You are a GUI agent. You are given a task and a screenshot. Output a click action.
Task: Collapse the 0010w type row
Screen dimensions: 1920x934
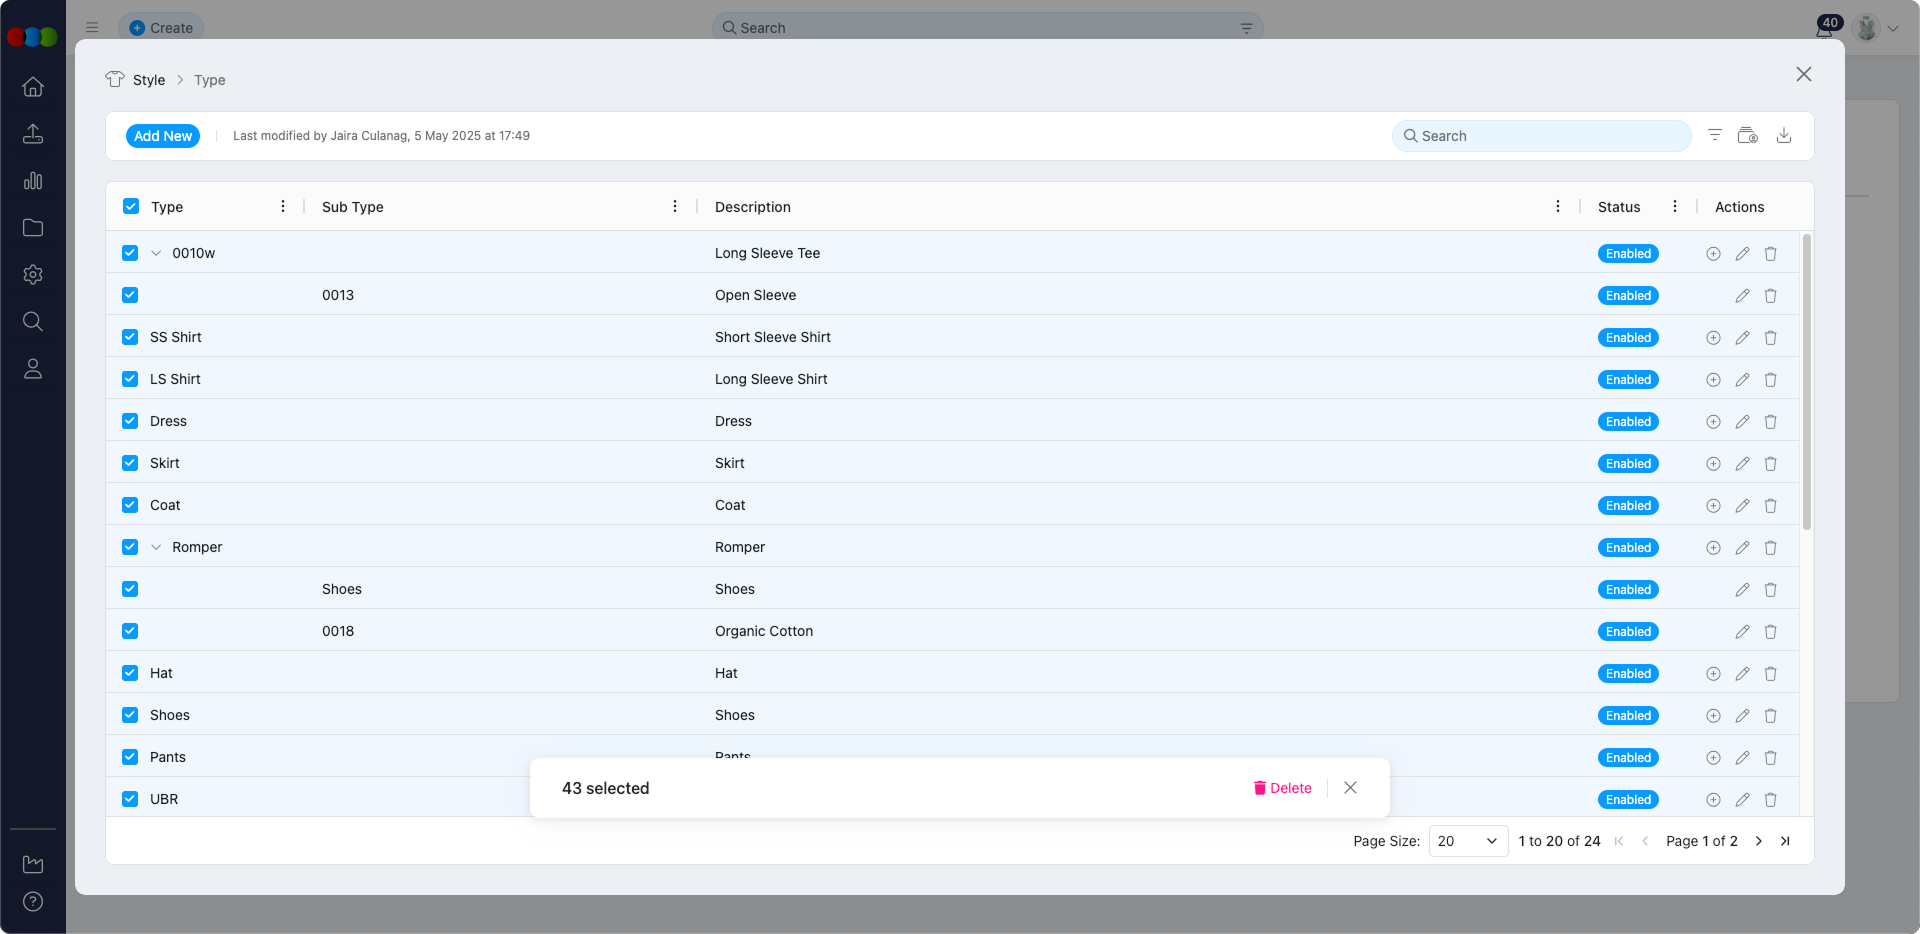click(x=156, y=254)
